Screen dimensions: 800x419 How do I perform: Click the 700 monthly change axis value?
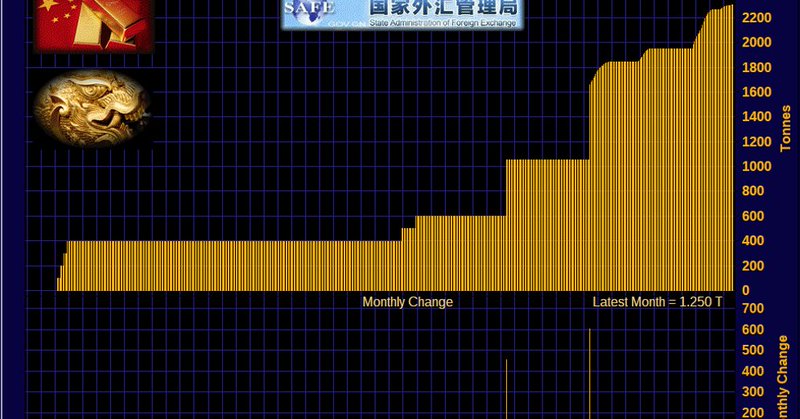coord(753,308)
